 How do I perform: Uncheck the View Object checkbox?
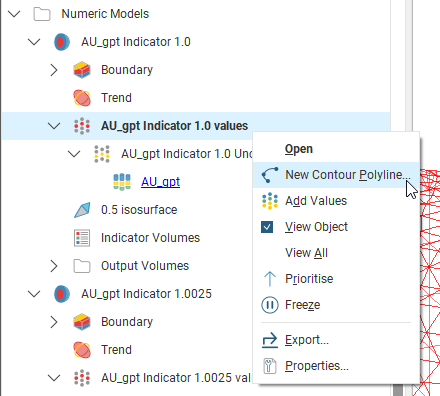[x=267, y=227]
